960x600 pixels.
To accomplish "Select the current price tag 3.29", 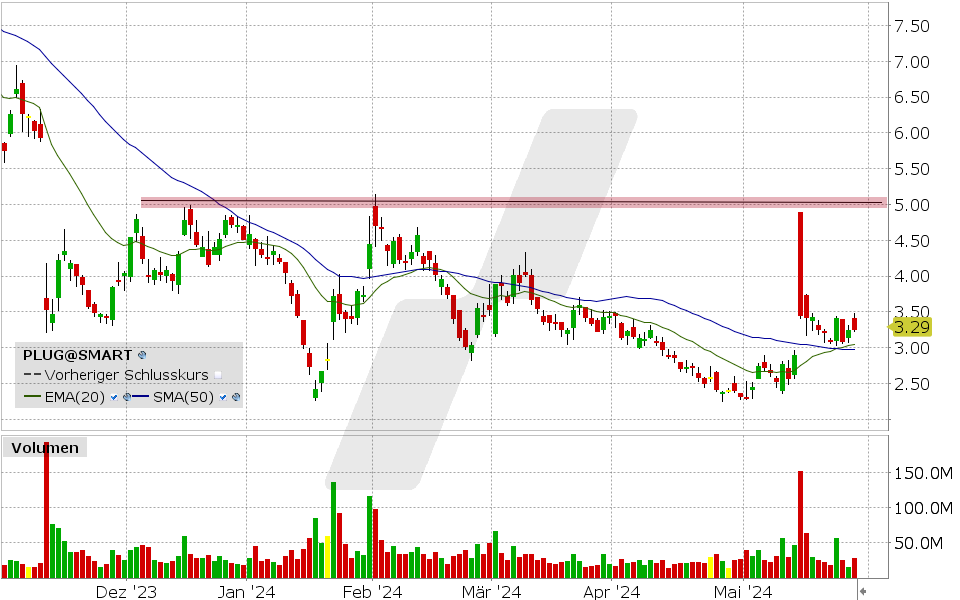I will 910,327.
